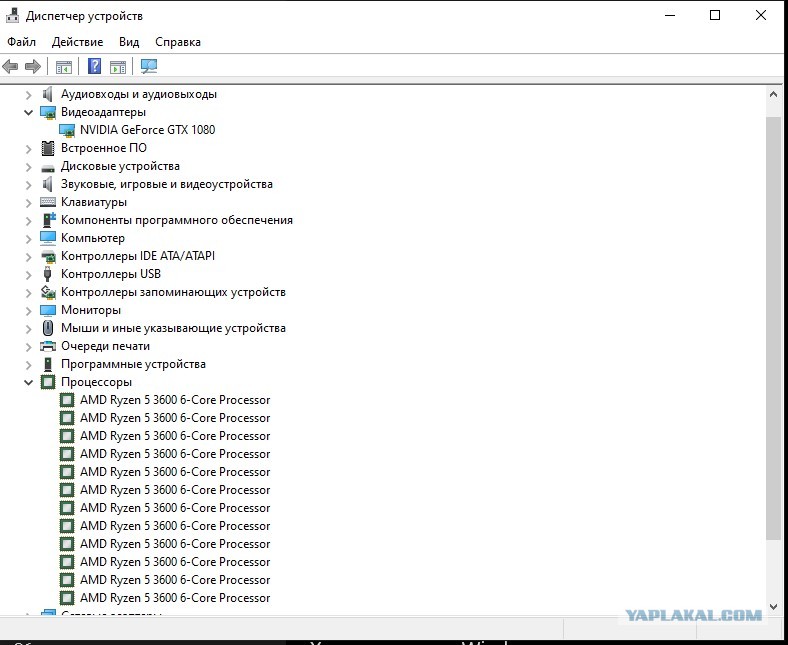Click the keyboard icon beside Клавиатуры

48,202
